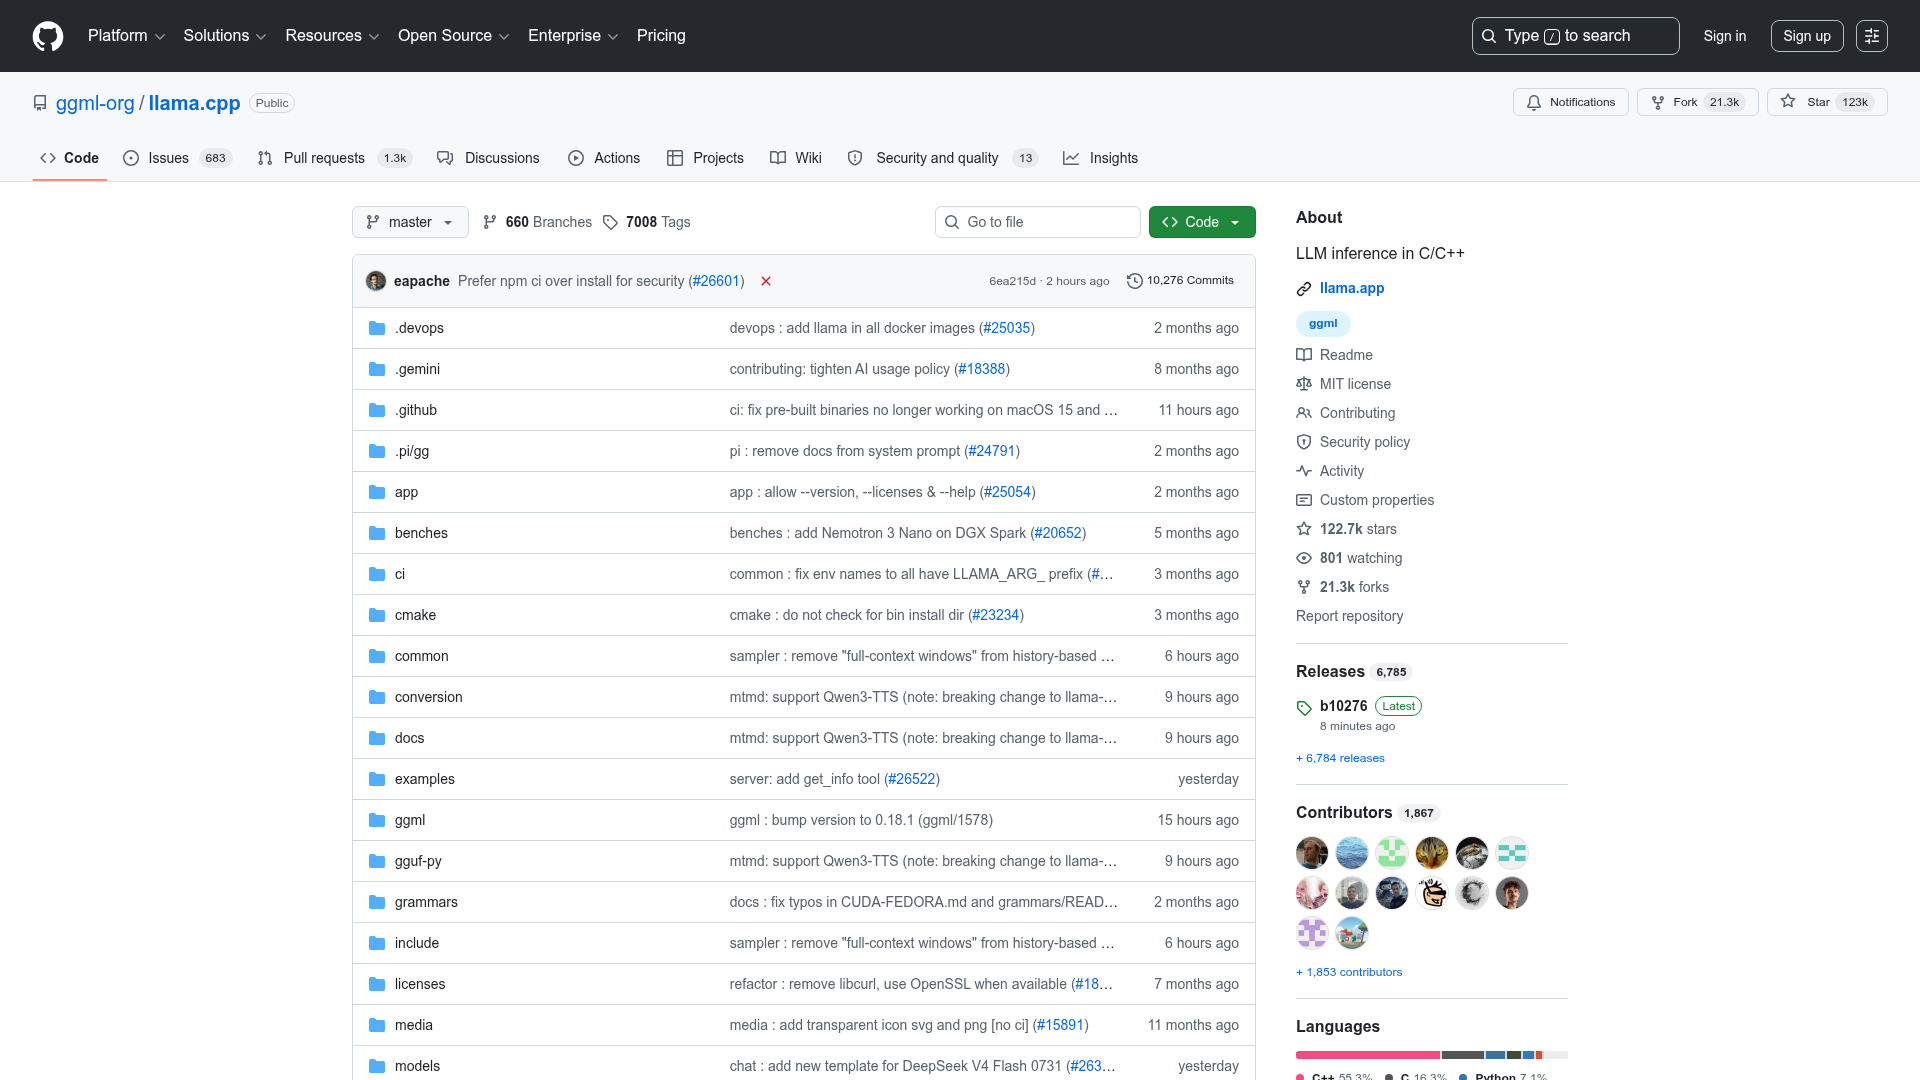Open the conversion folder
Image resolution: width=1920 pixels, height=1080 pixels.
point(428,697)
